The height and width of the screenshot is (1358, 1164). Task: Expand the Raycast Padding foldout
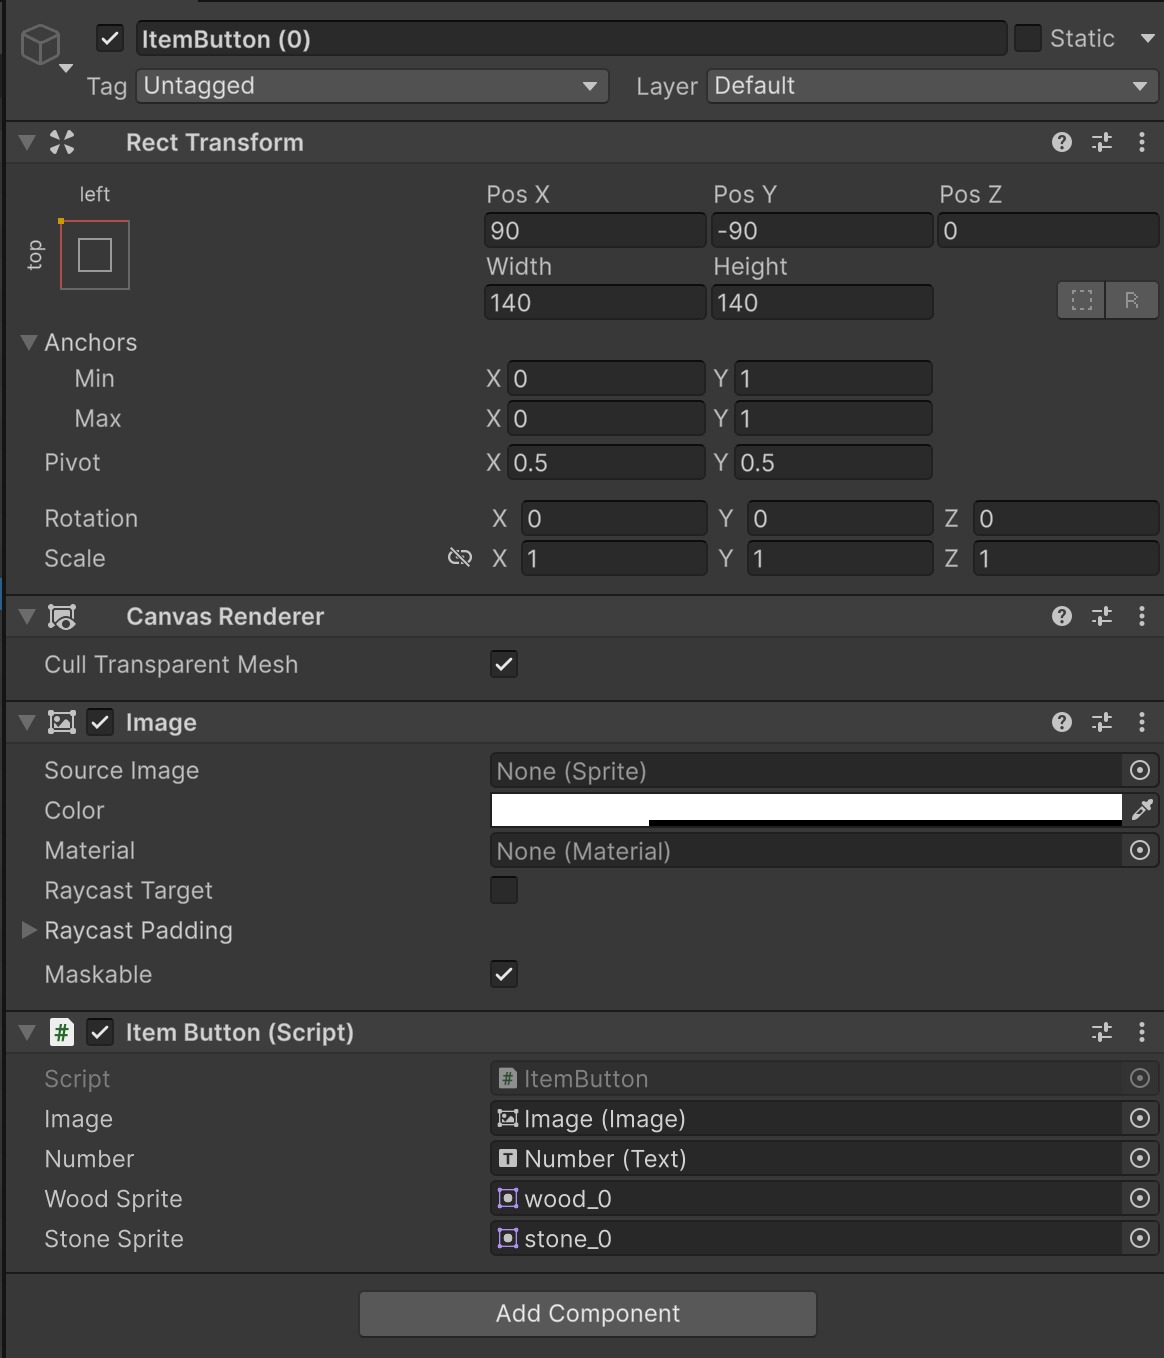coord(29,930)
